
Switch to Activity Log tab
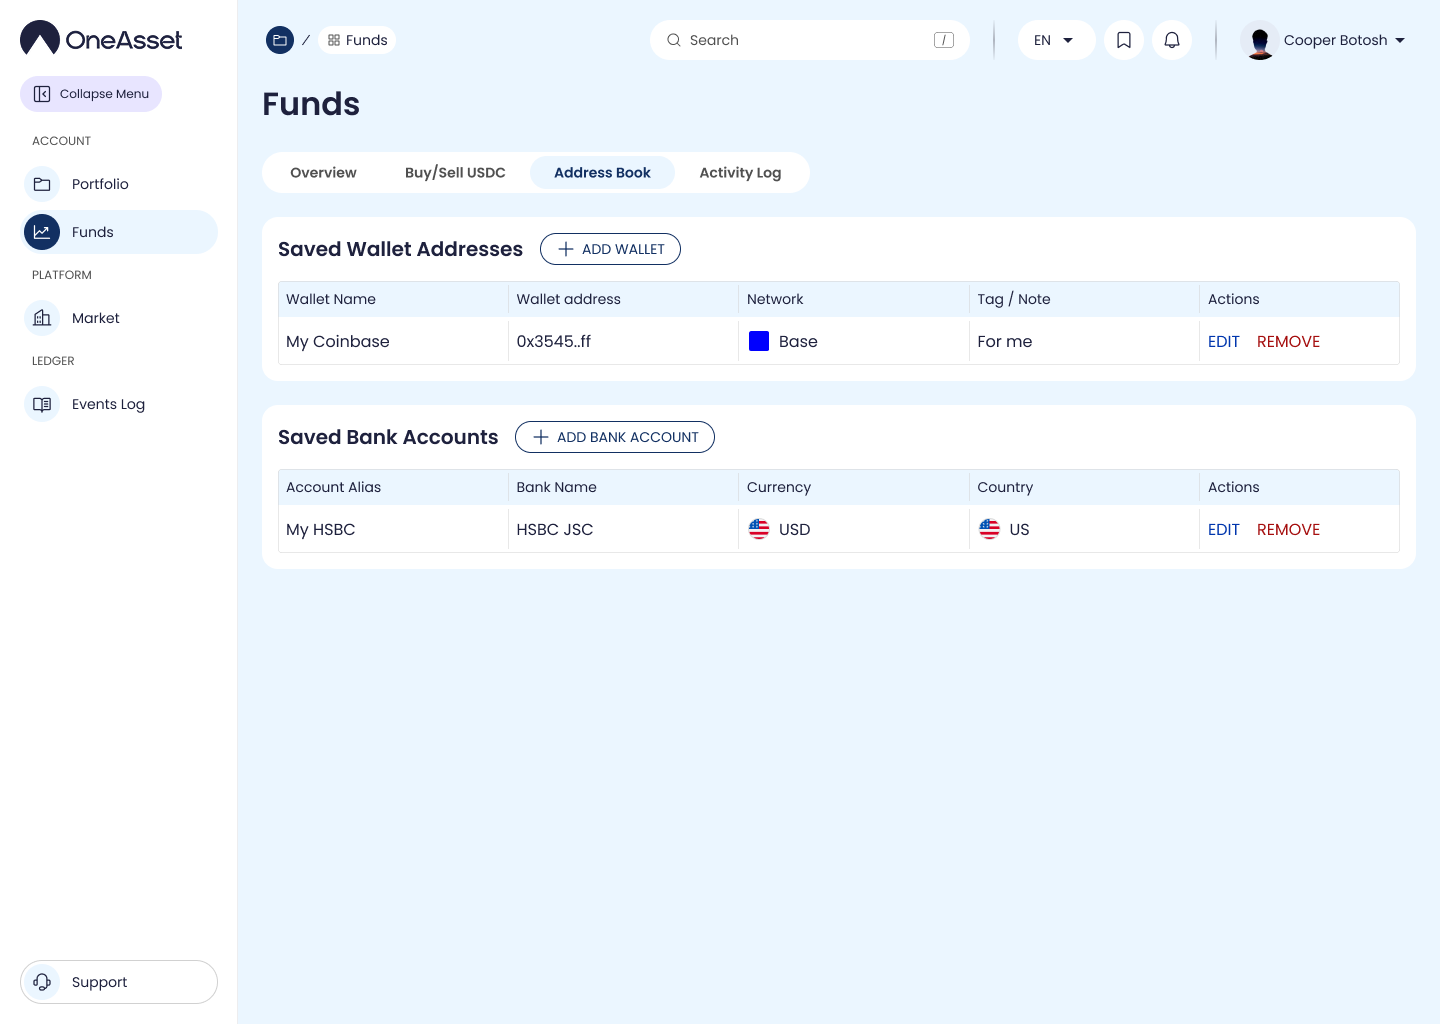point(740,173)
